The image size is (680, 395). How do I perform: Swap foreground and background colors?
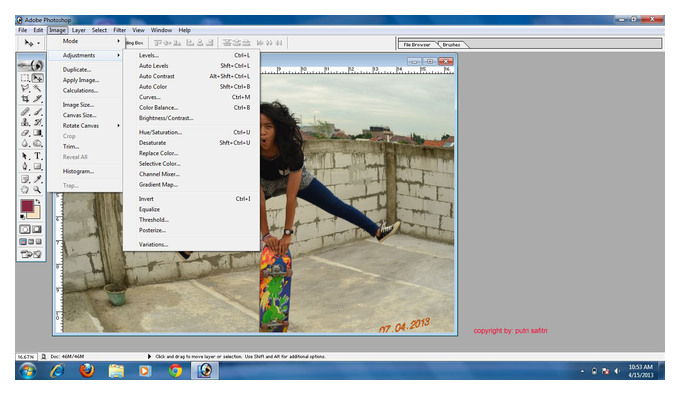pyautogui.click(x=38, y=201)
